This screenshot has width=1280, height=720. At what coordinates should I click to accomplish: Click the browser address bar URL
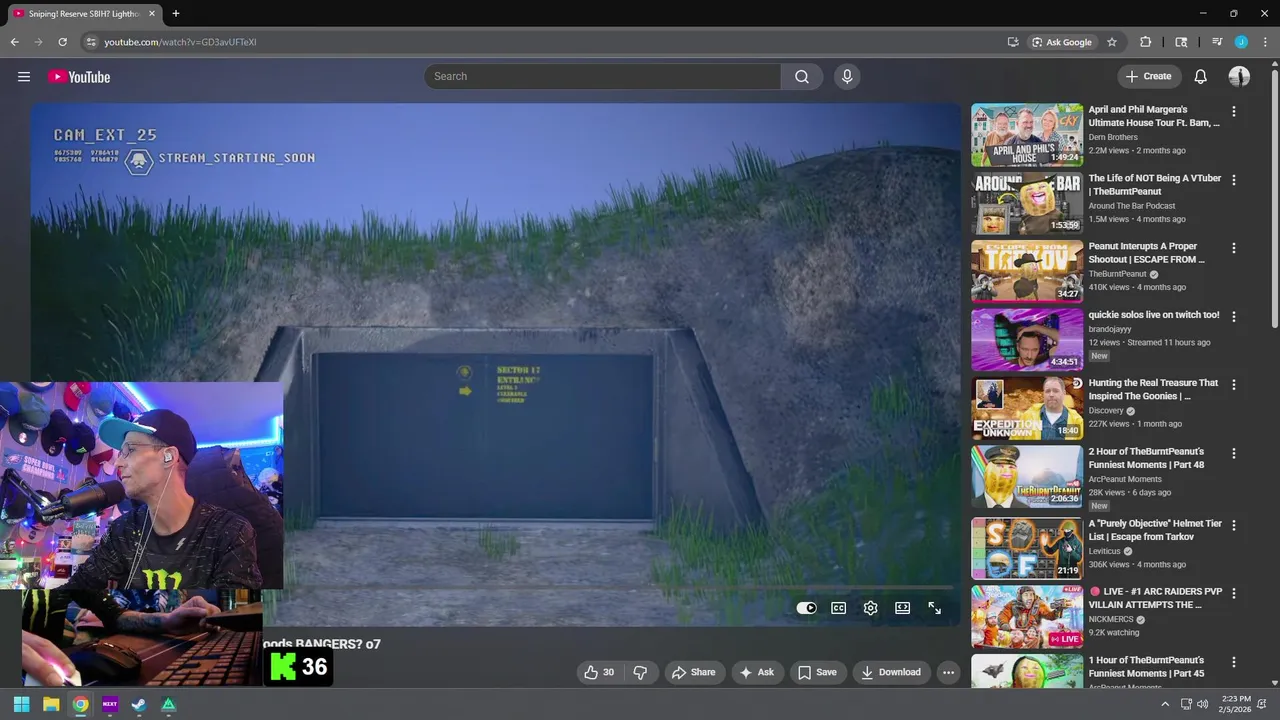180,42
